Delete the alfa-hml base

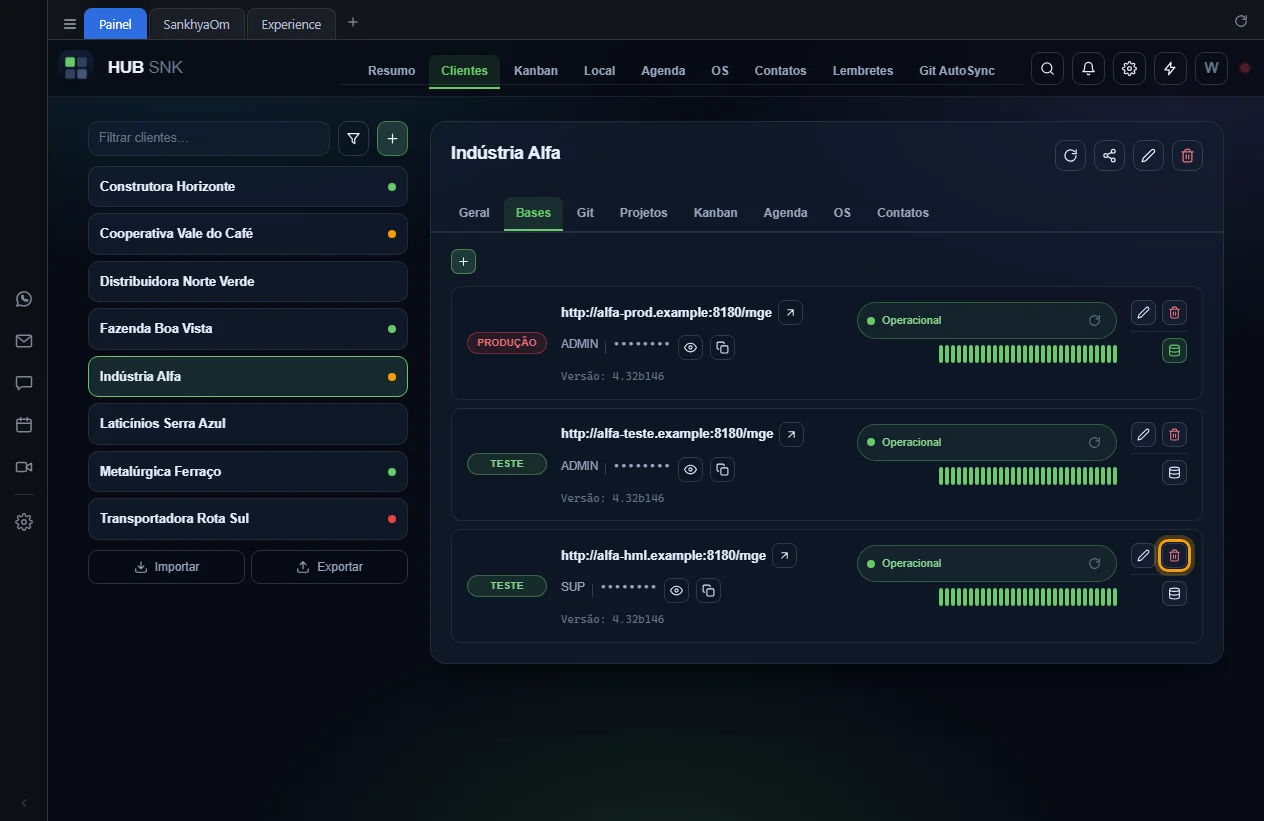[x=1174, y=556]
